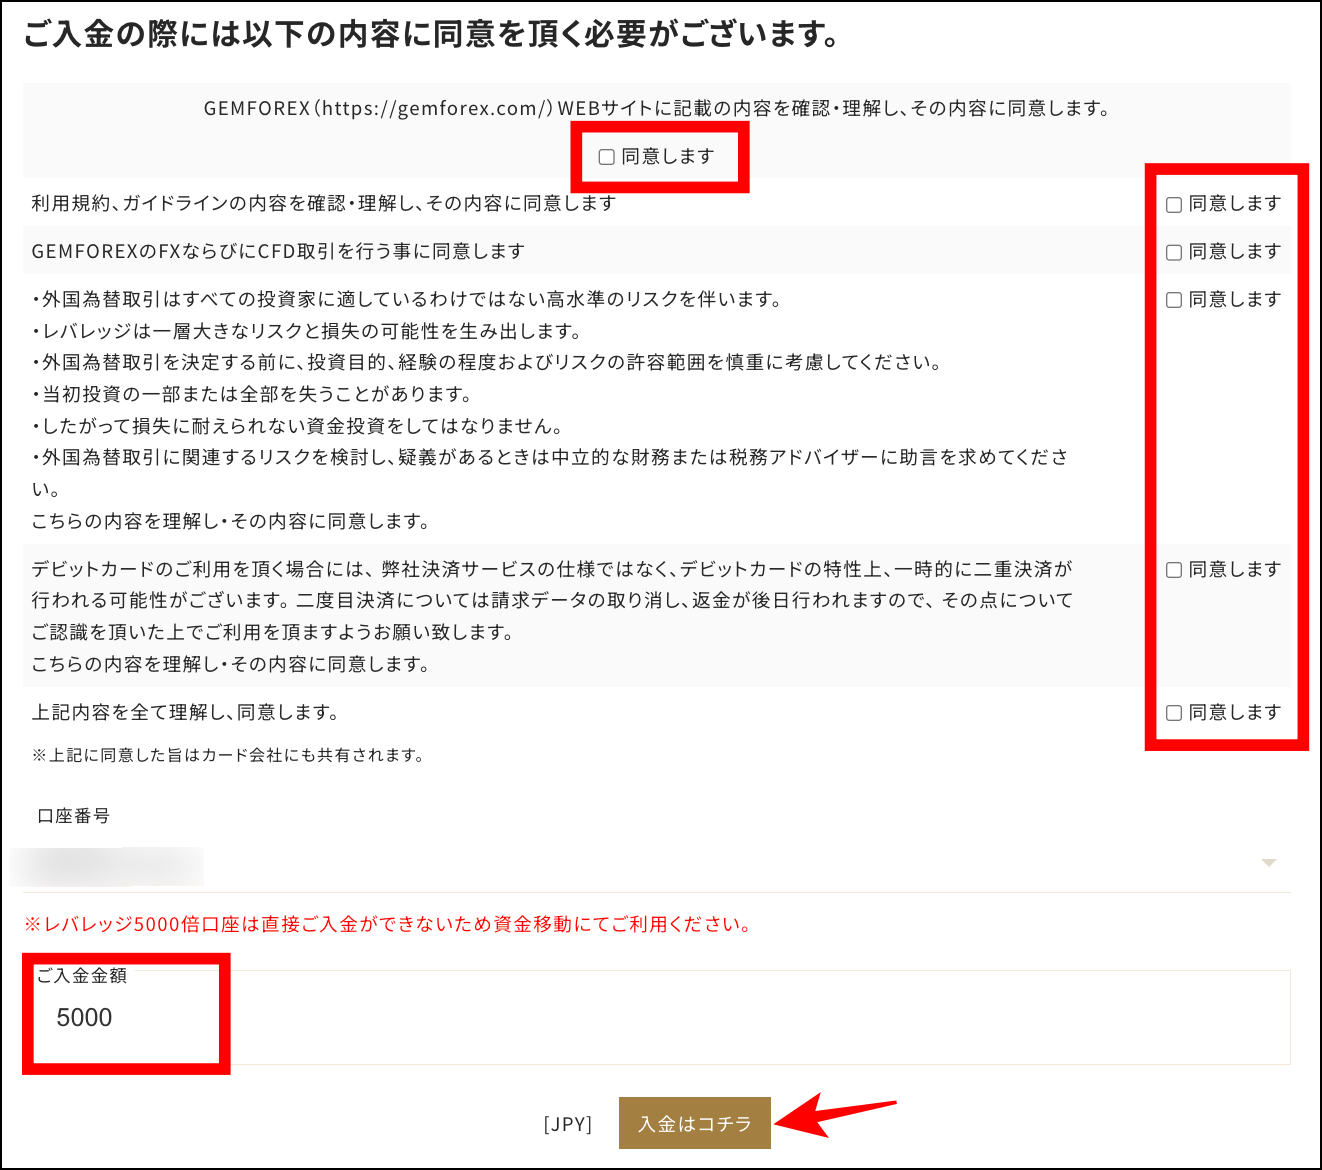This screenshot has width=1322, height=1170.
Task: Enable consent for FX and CFD trading
Action: coord(1173,251)
